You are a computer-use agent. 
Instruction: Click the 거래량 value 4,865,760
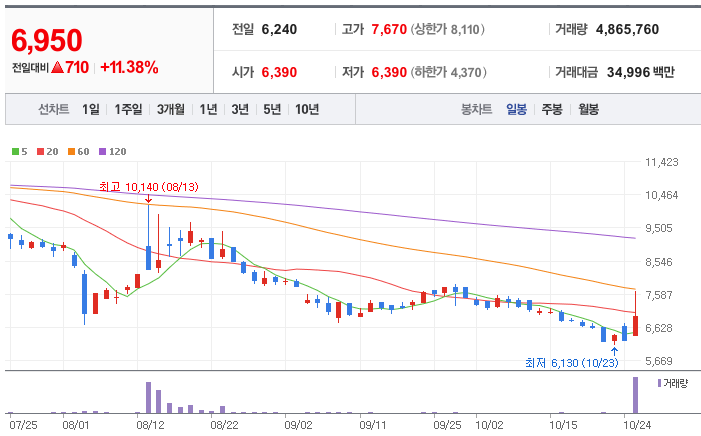coord(627,30)
